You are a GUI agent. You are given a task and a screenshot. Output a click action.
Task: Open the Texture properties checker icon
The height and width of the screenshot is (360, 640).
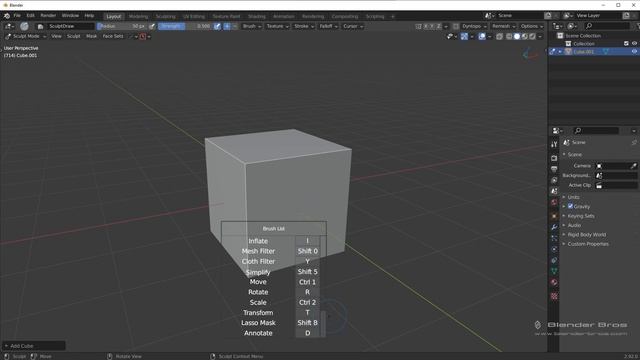(x=554, y=296)
